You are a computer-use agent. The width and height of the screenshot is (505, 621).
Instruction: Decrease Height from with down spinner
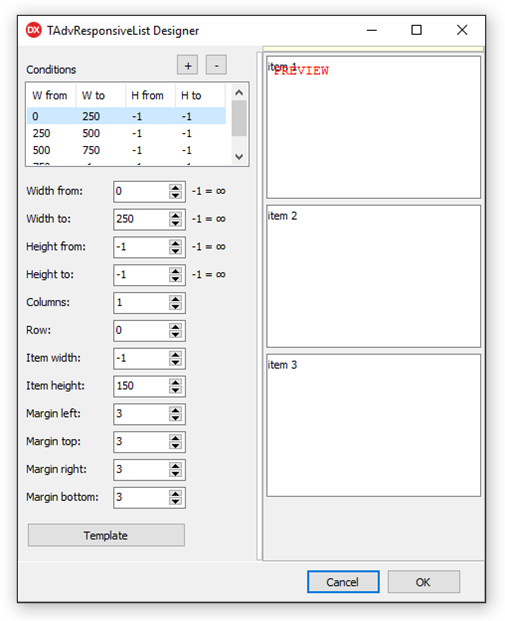(x=175, y=251)
